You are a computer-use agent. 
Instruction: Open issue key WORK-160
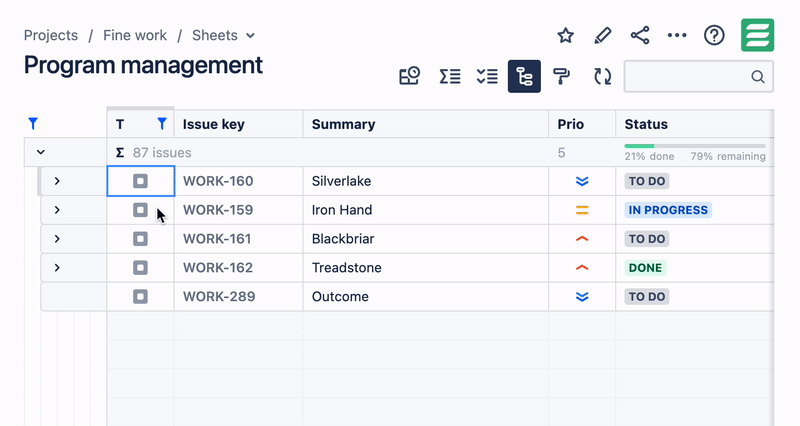[x=218, y=181]
